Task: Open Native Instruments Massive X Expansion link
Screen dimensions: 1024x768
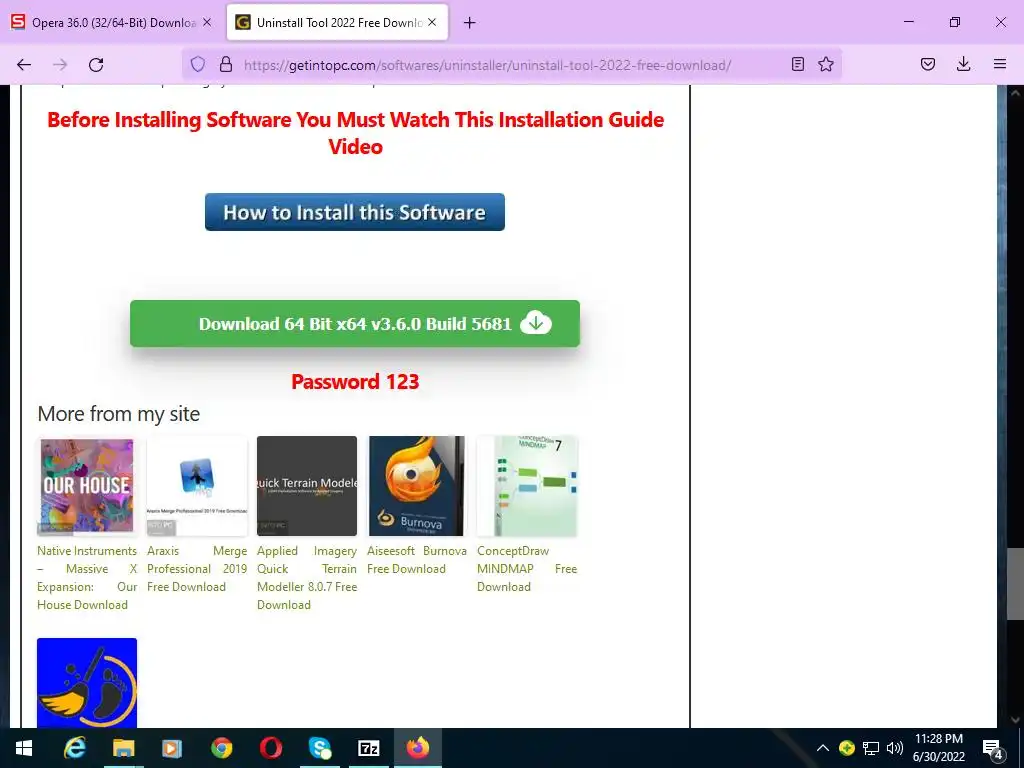Action: 87,577
